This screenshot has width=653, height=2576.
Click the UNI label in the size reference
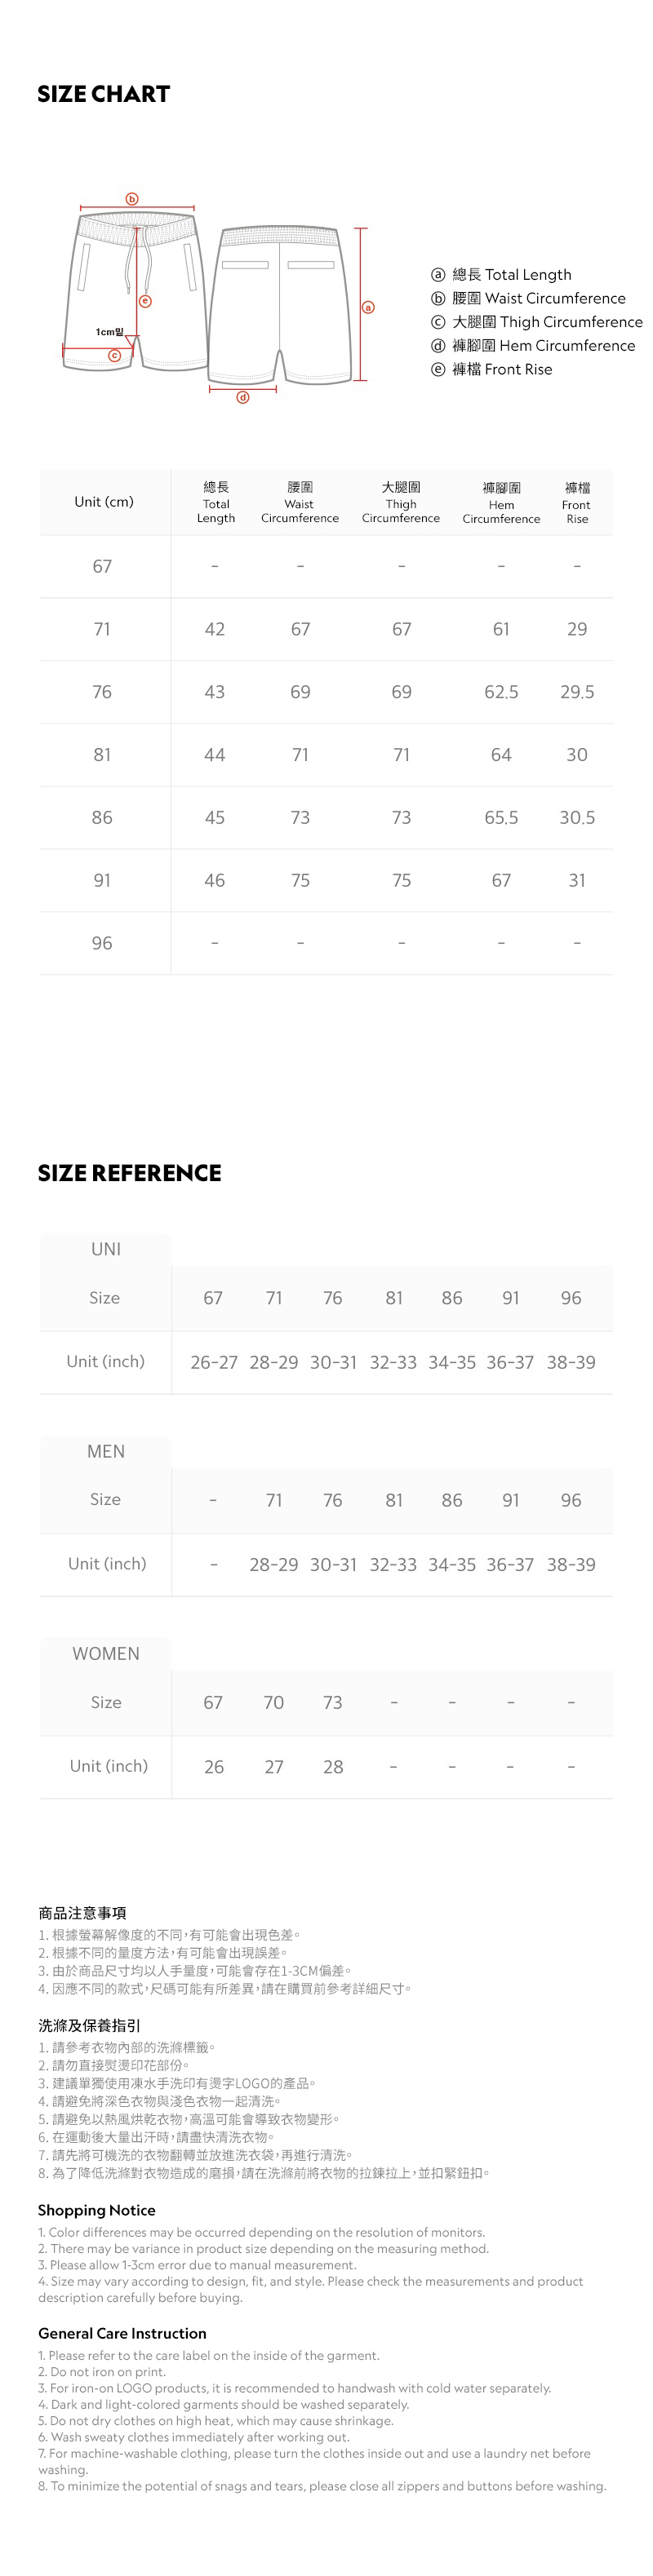click(x=106, y=1249)
